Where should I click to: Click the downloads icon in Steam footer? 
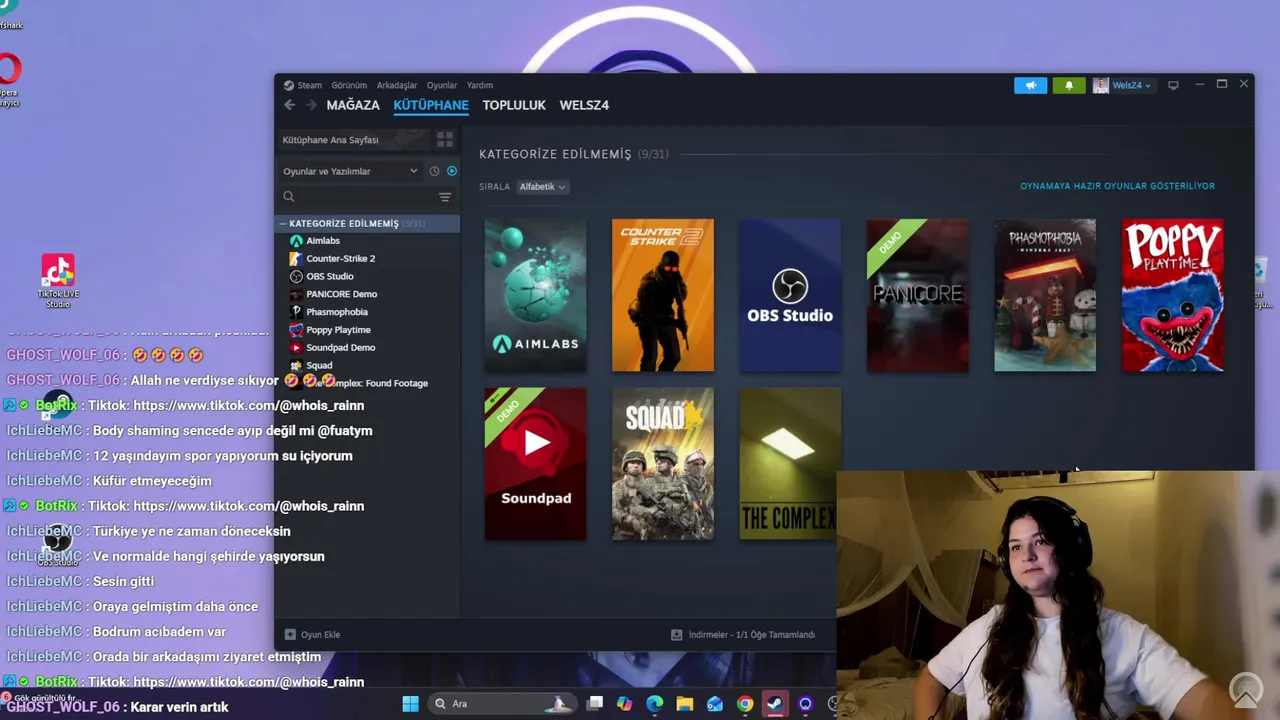677,635
